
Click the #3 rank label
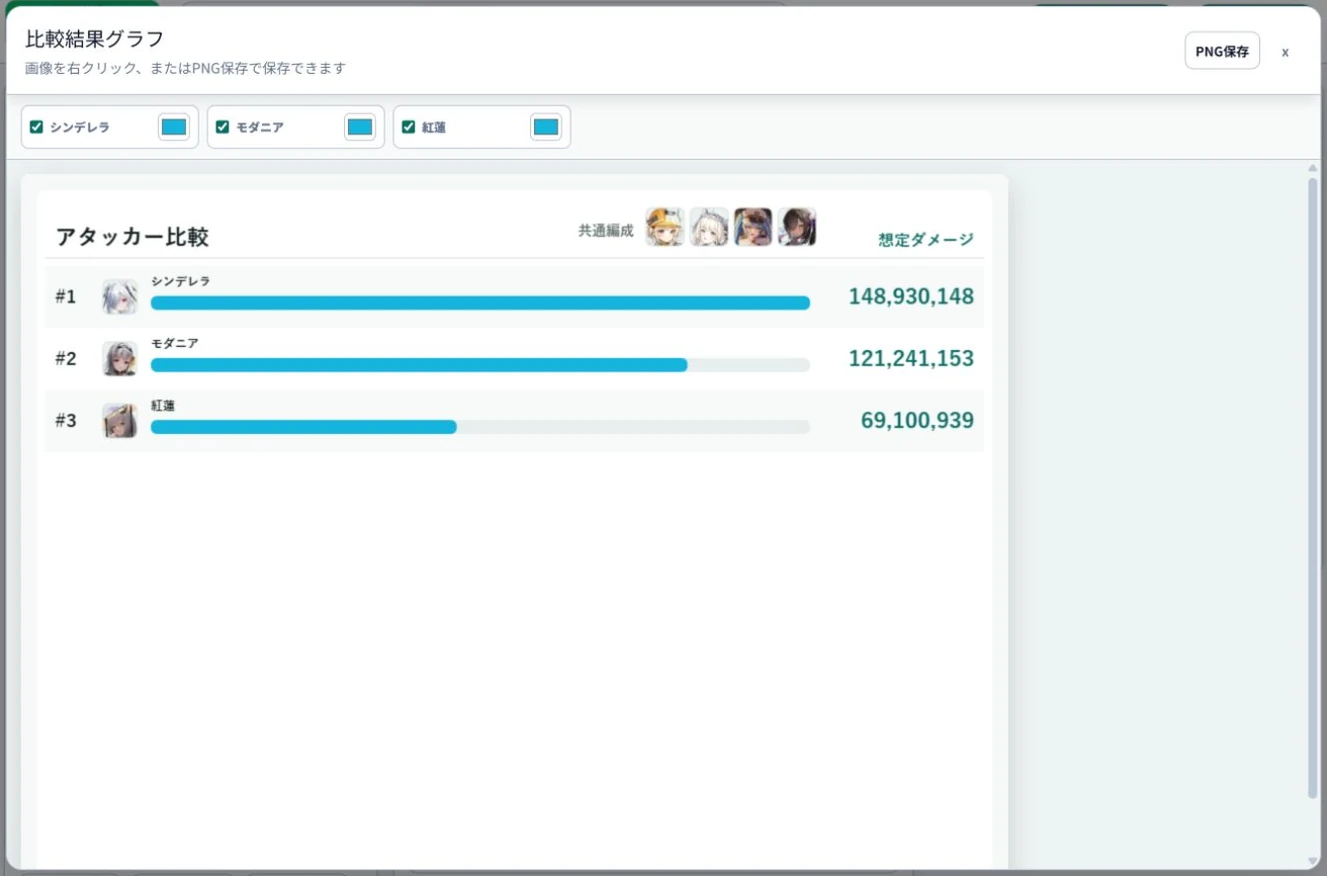point(66,421)
